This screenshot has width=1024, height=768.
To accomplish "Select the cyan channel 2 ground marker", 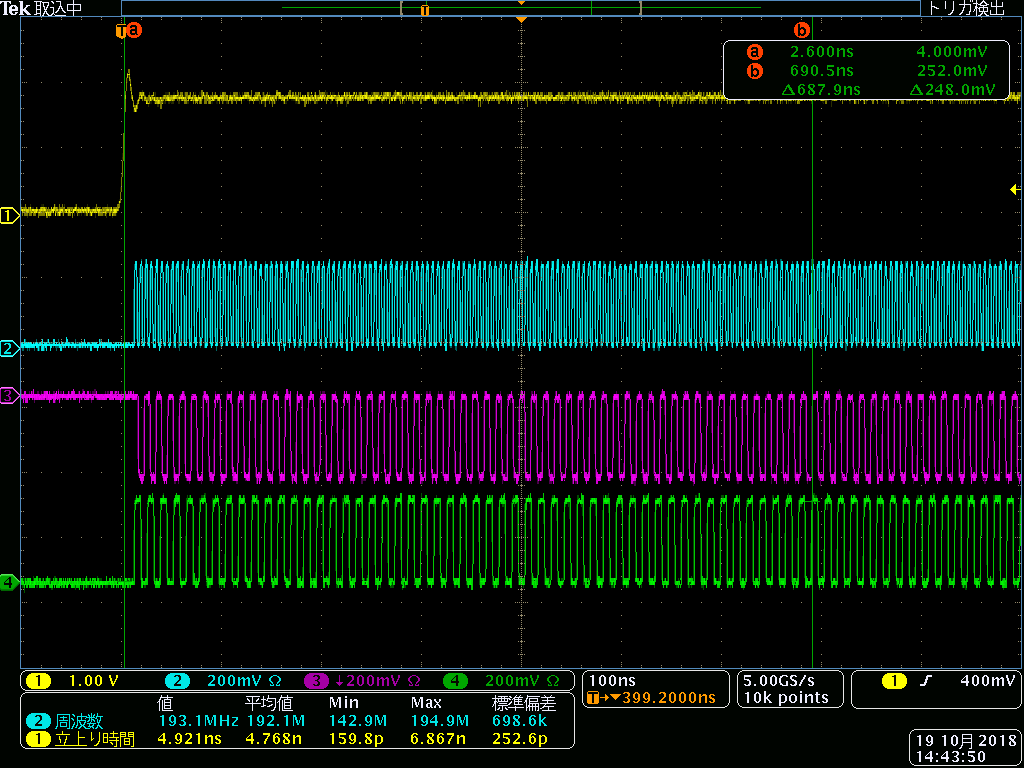I will click(x=9, y=348).
